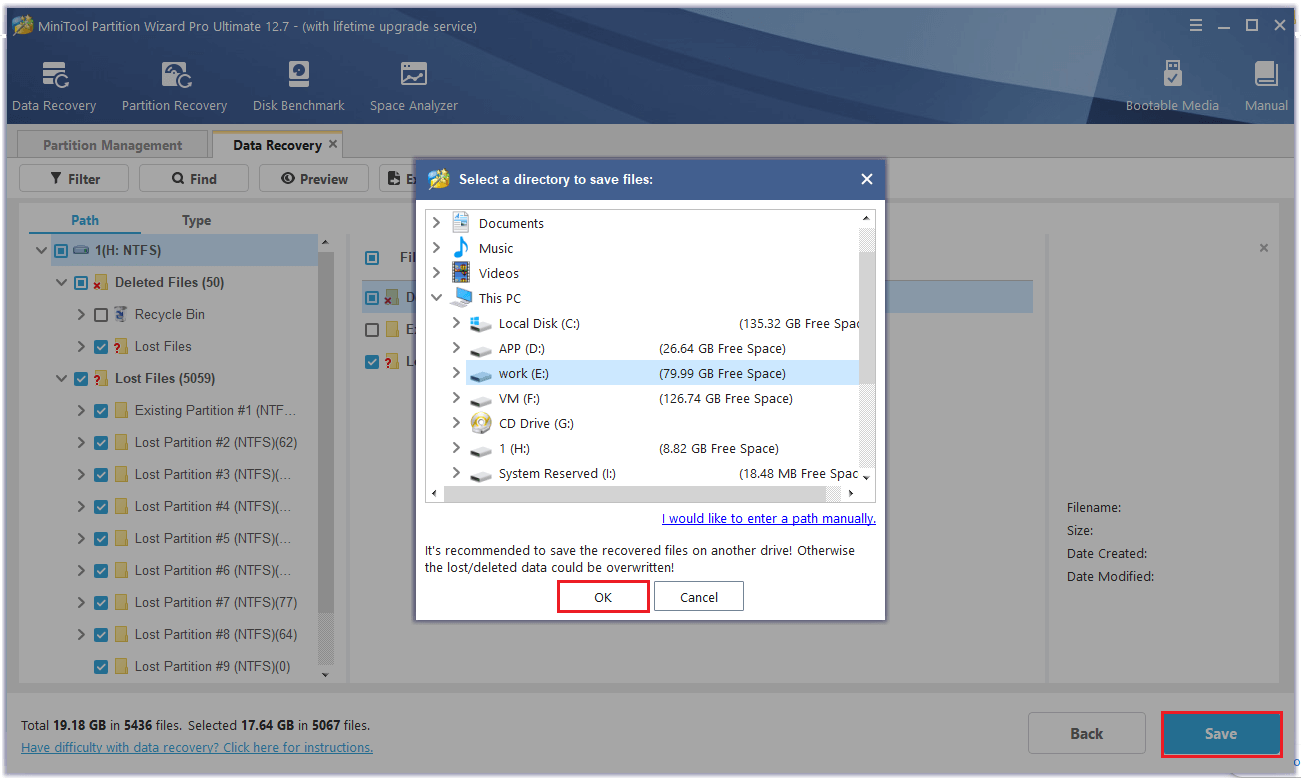Image resolution: width=1301 pixels, height=778 pixels.
Task: Click the 1(H: NTFS) disk icon
Action: [81, 250]
